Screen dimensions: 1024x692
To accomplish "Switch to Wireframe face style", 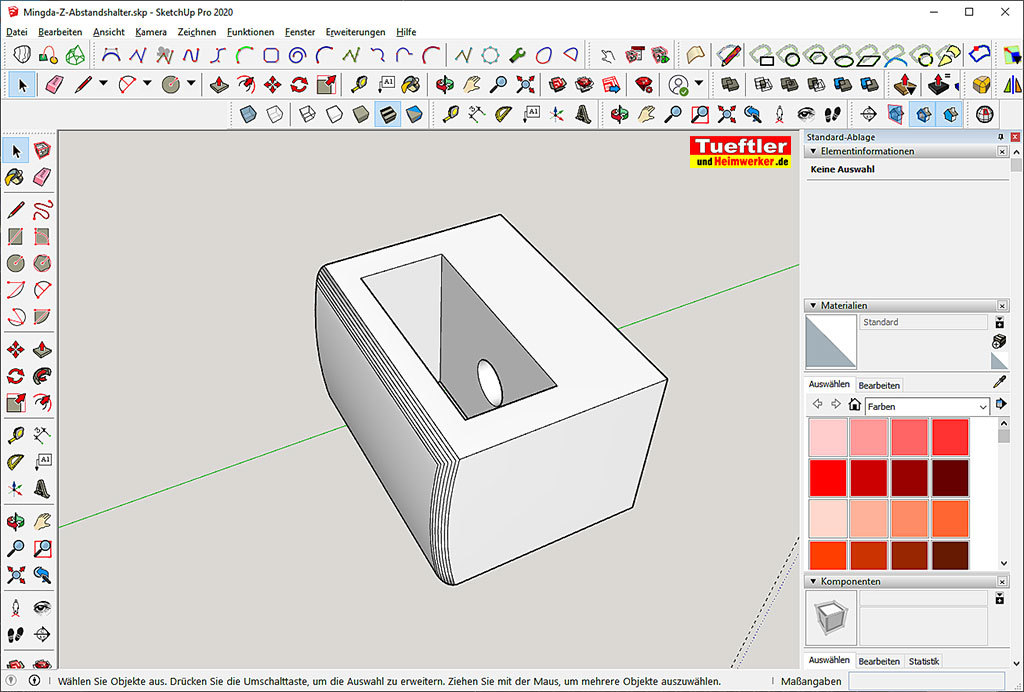I will coord(307,114).
